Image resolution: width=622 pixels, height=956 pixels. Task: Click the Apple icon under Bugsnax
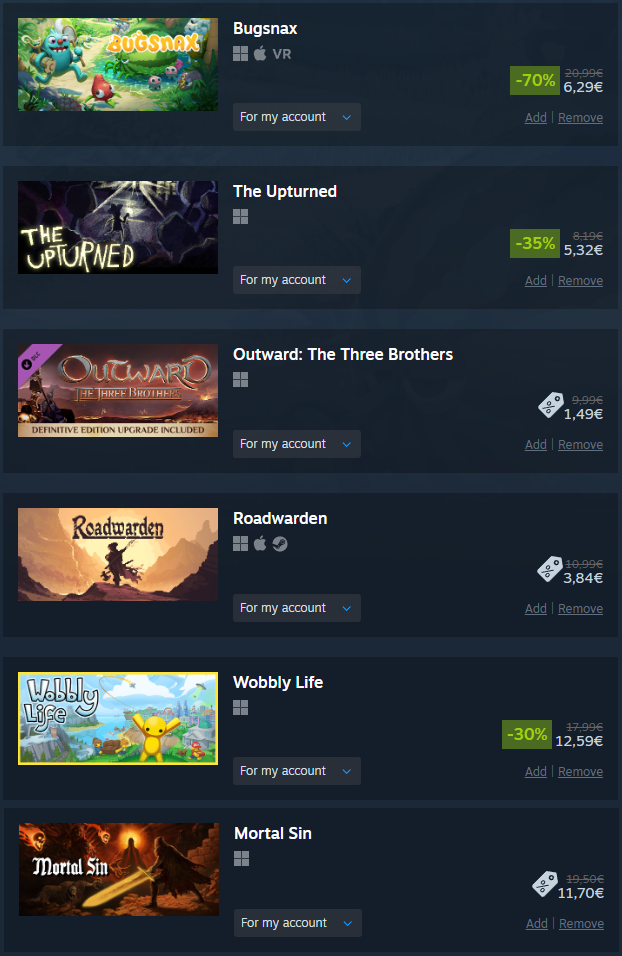pyautogui.click(x=260, y=54)
